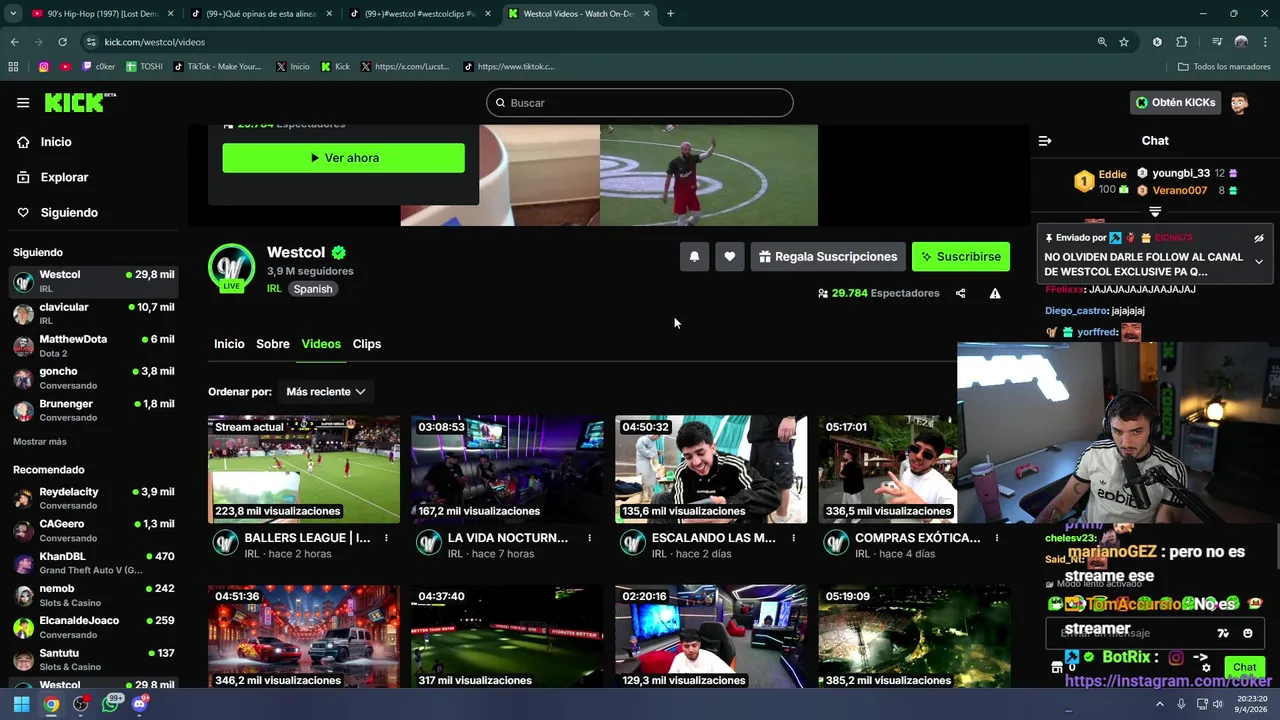Click the green Chat send button
This screenshot has height=720, width=1280.
coord(1245,667)
